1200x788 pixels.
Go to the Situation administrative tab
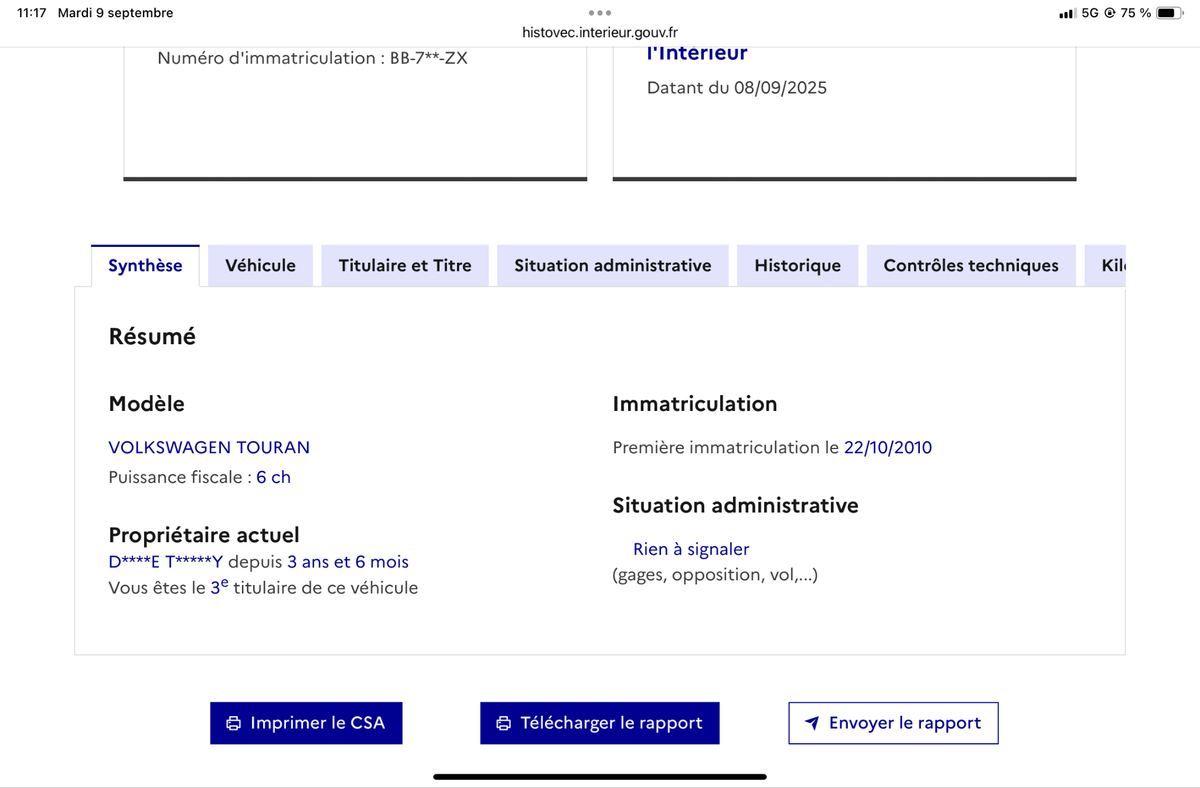click(x=613, y=266)
